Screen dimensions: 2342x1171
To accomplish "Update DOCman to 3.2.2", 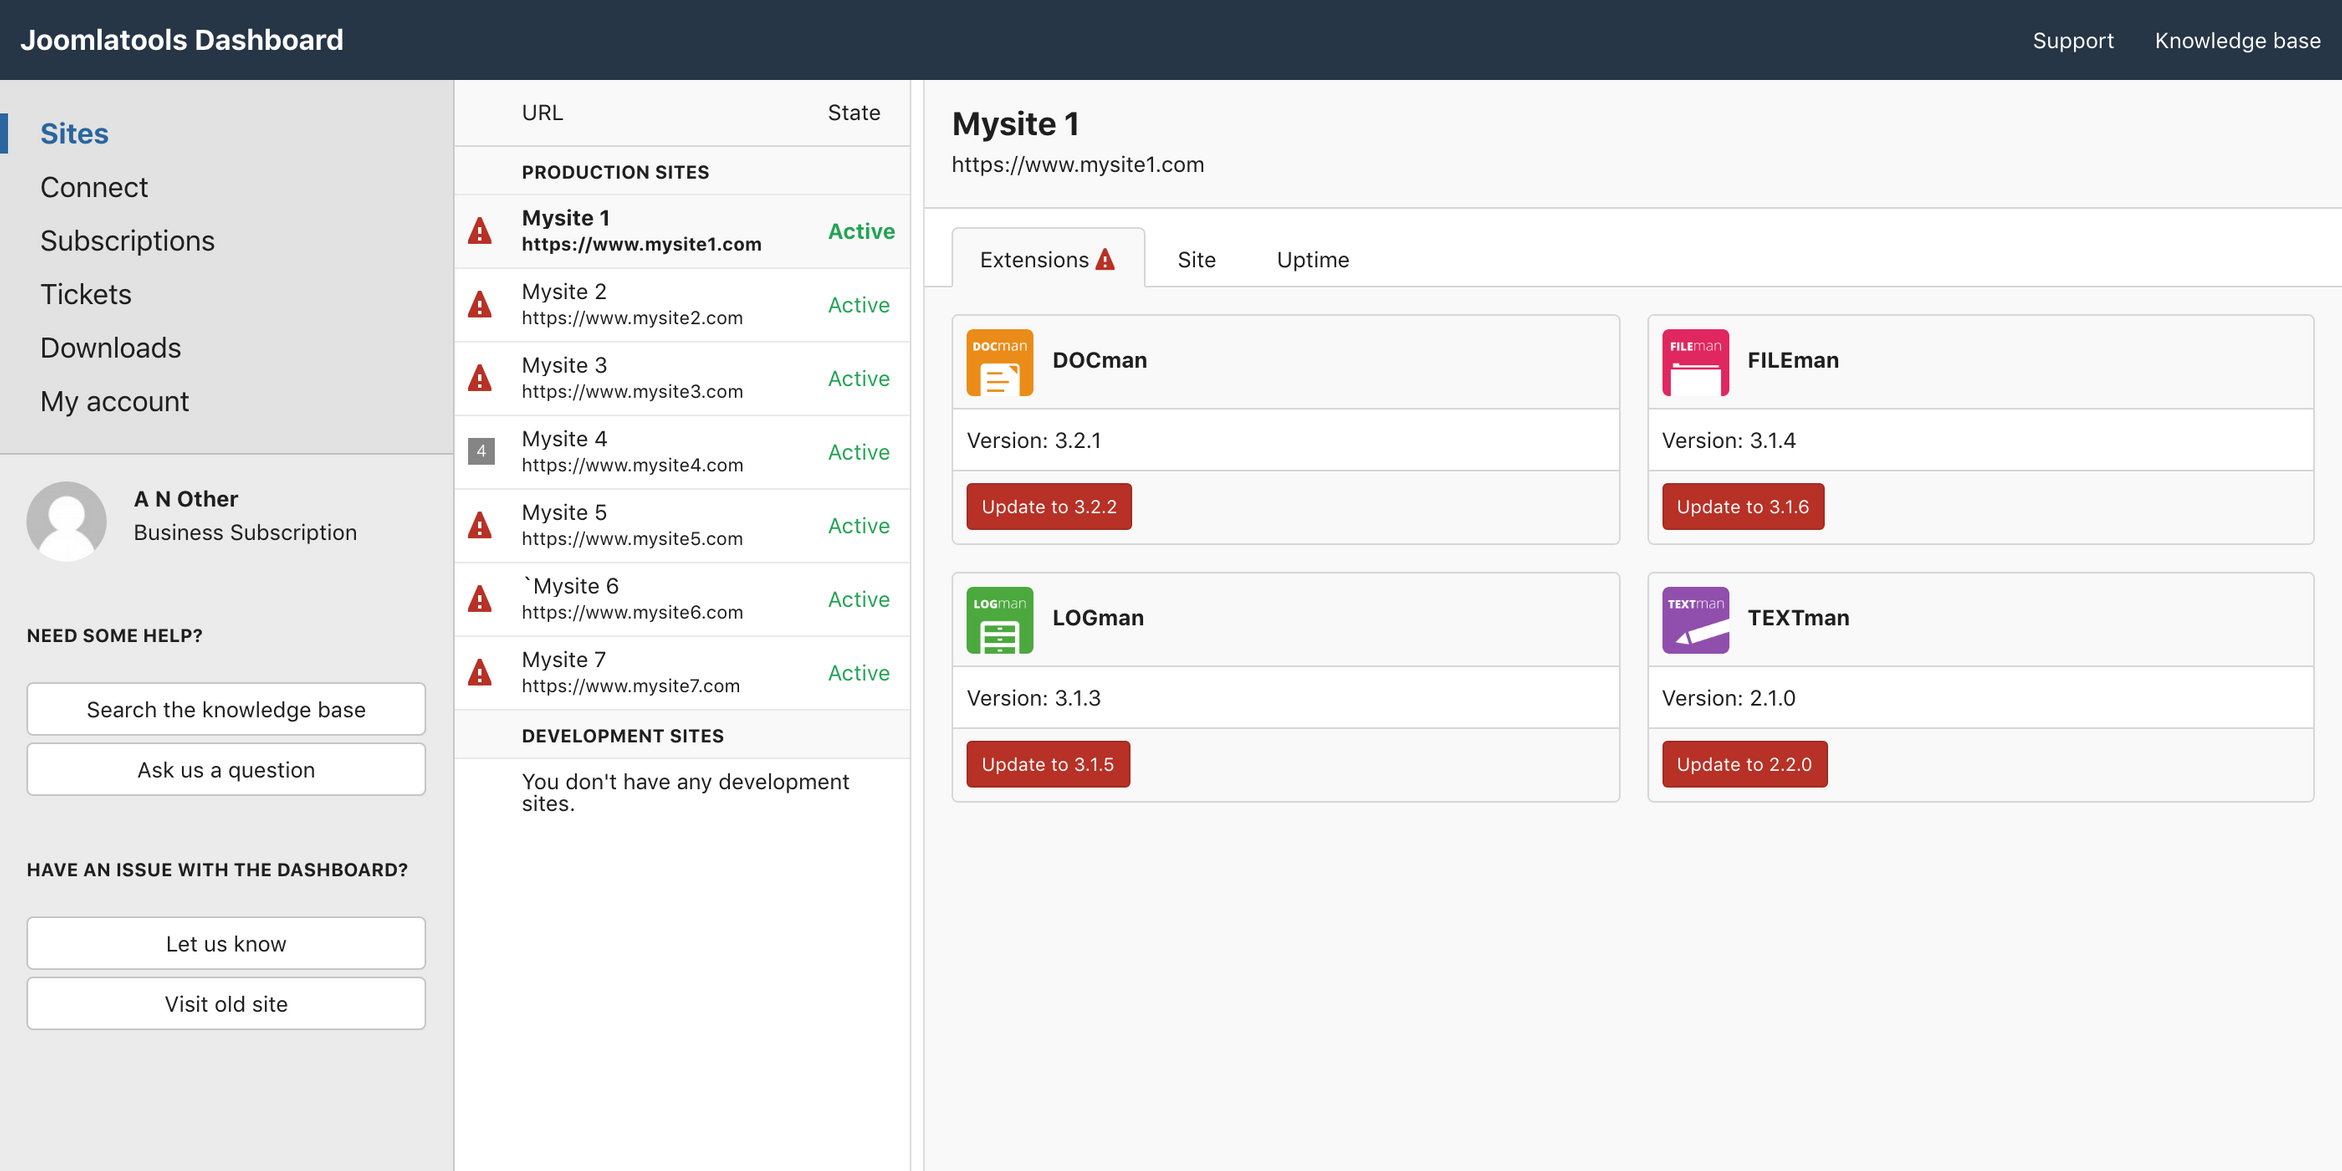I will click(1049, 506).
